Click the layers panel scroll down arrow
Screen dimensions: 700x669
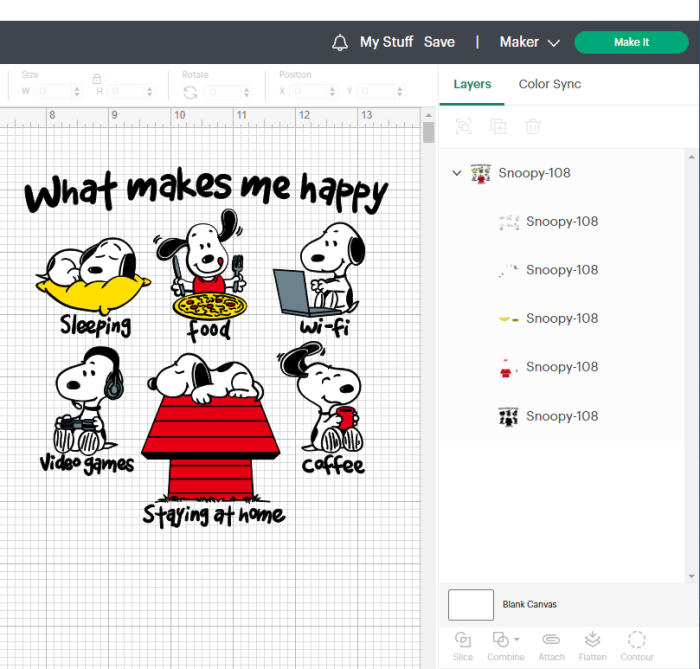click(692, 576)
